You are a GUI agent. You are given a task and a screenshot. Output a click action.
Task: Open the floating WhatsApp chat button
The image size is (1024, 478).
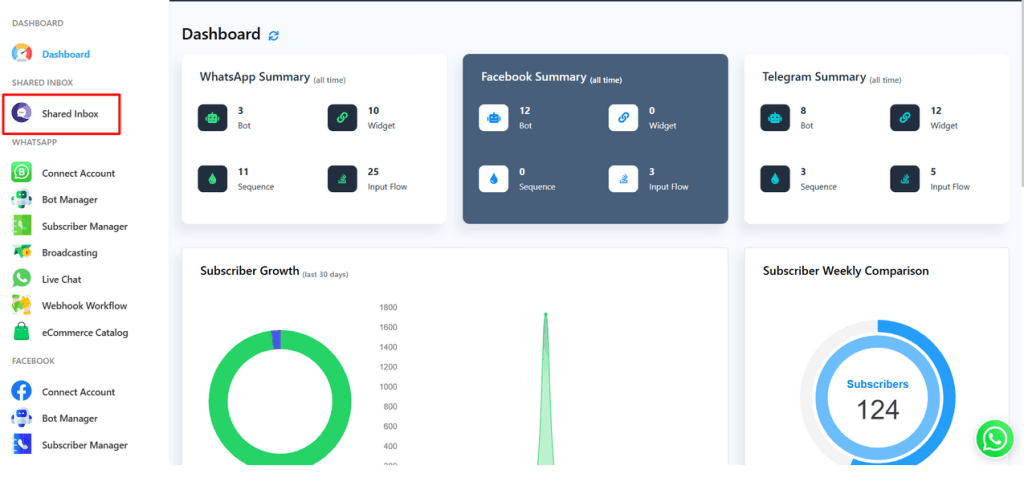click(994, 438)
